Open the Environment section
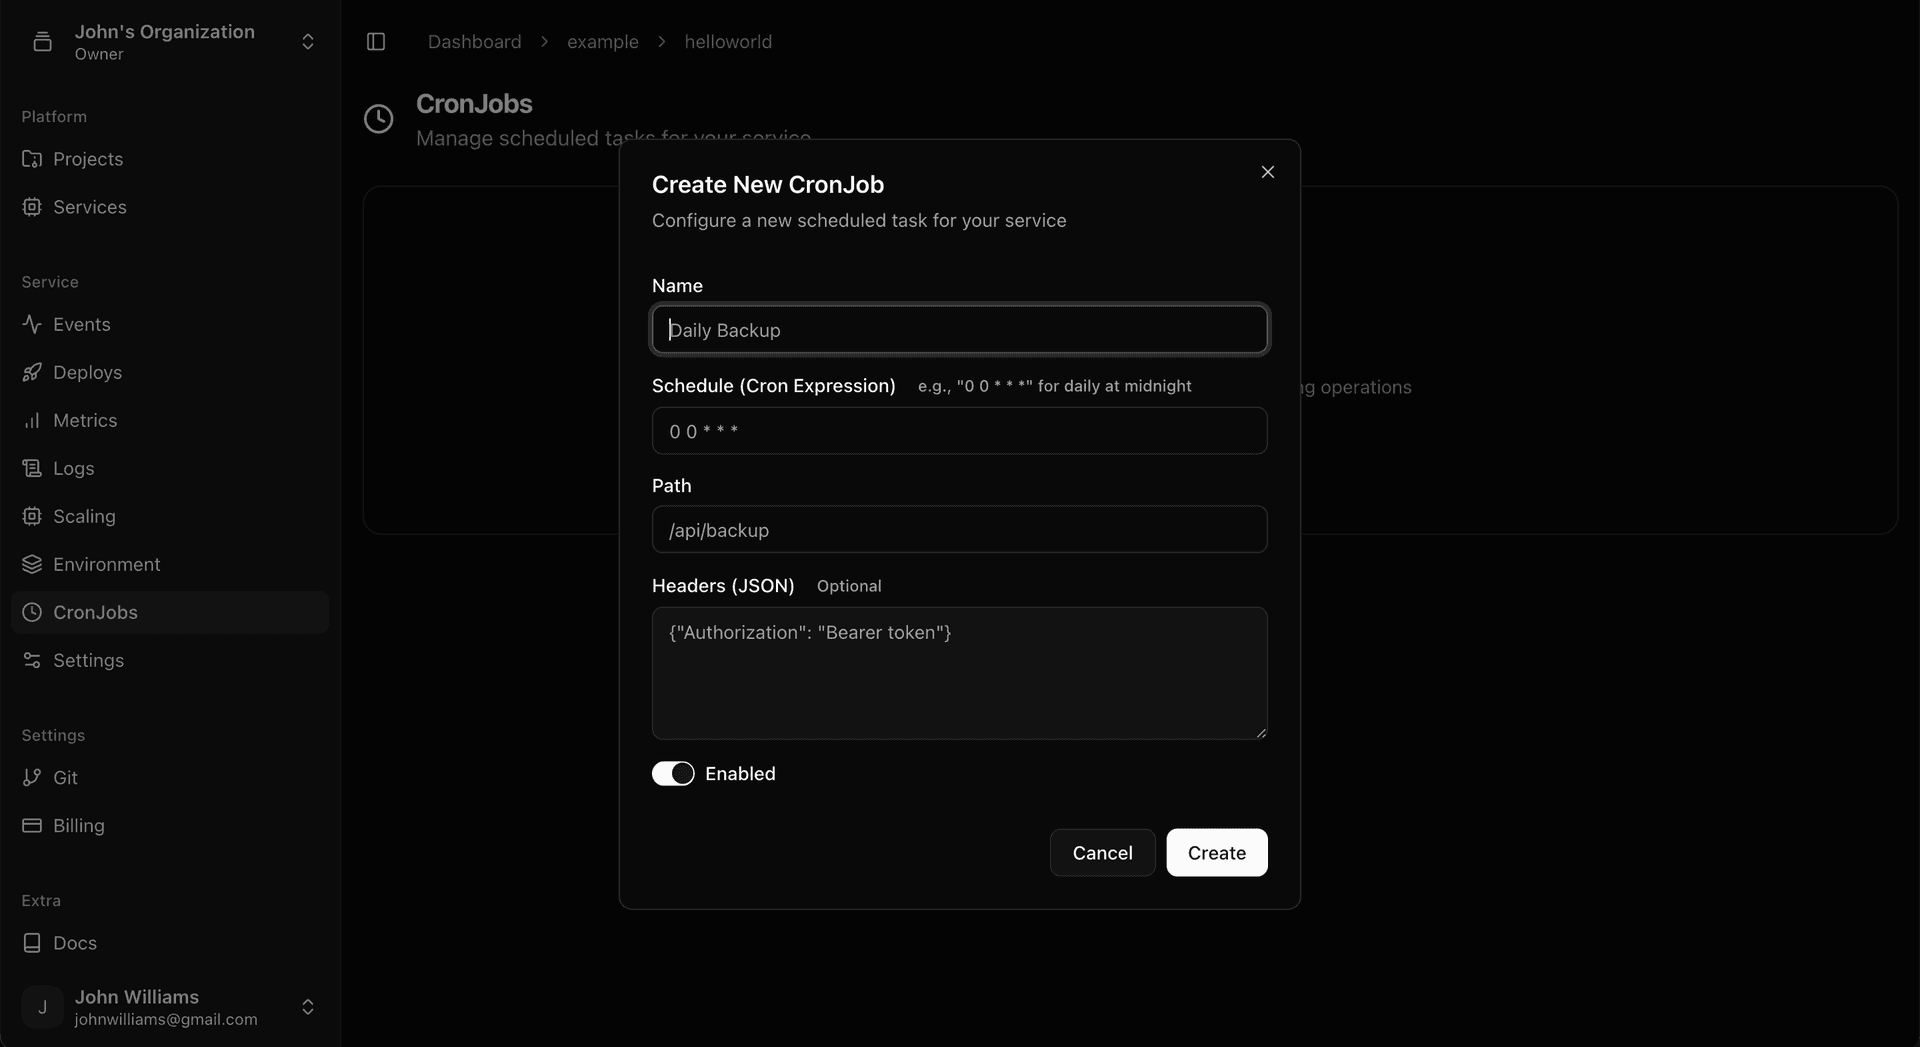Image resolution: width=1920 pixels, height=1047 pixels. point(170,565)
